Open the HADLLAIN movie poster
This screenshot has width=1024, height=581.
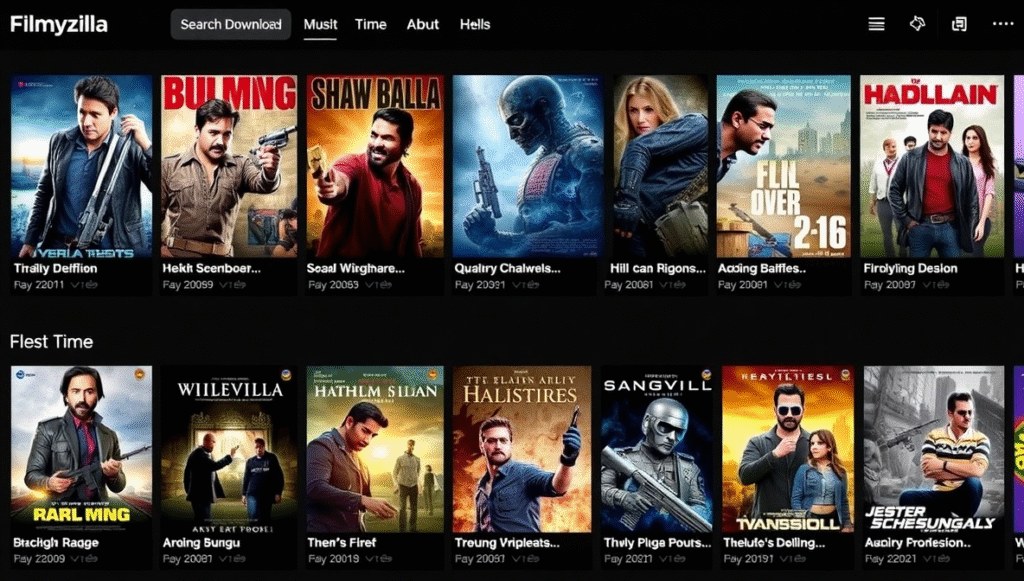(x=930, y=167)
